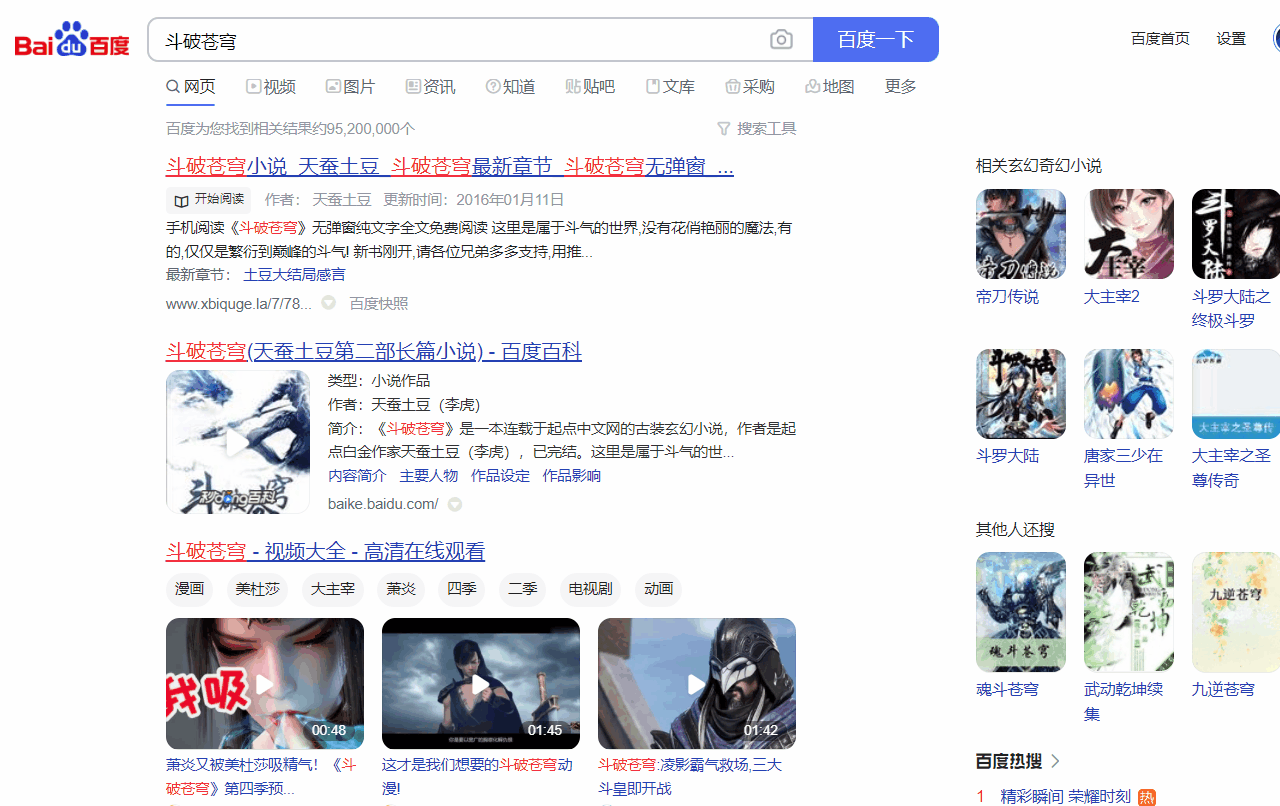The height and width of the screenshot is (806, 1280).
Task: Open the 文库 tab
Action: click(670, 87)
